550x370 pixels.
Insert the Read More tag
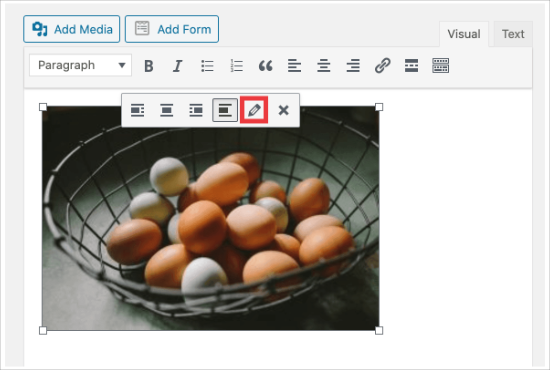(x=411, y=66)
